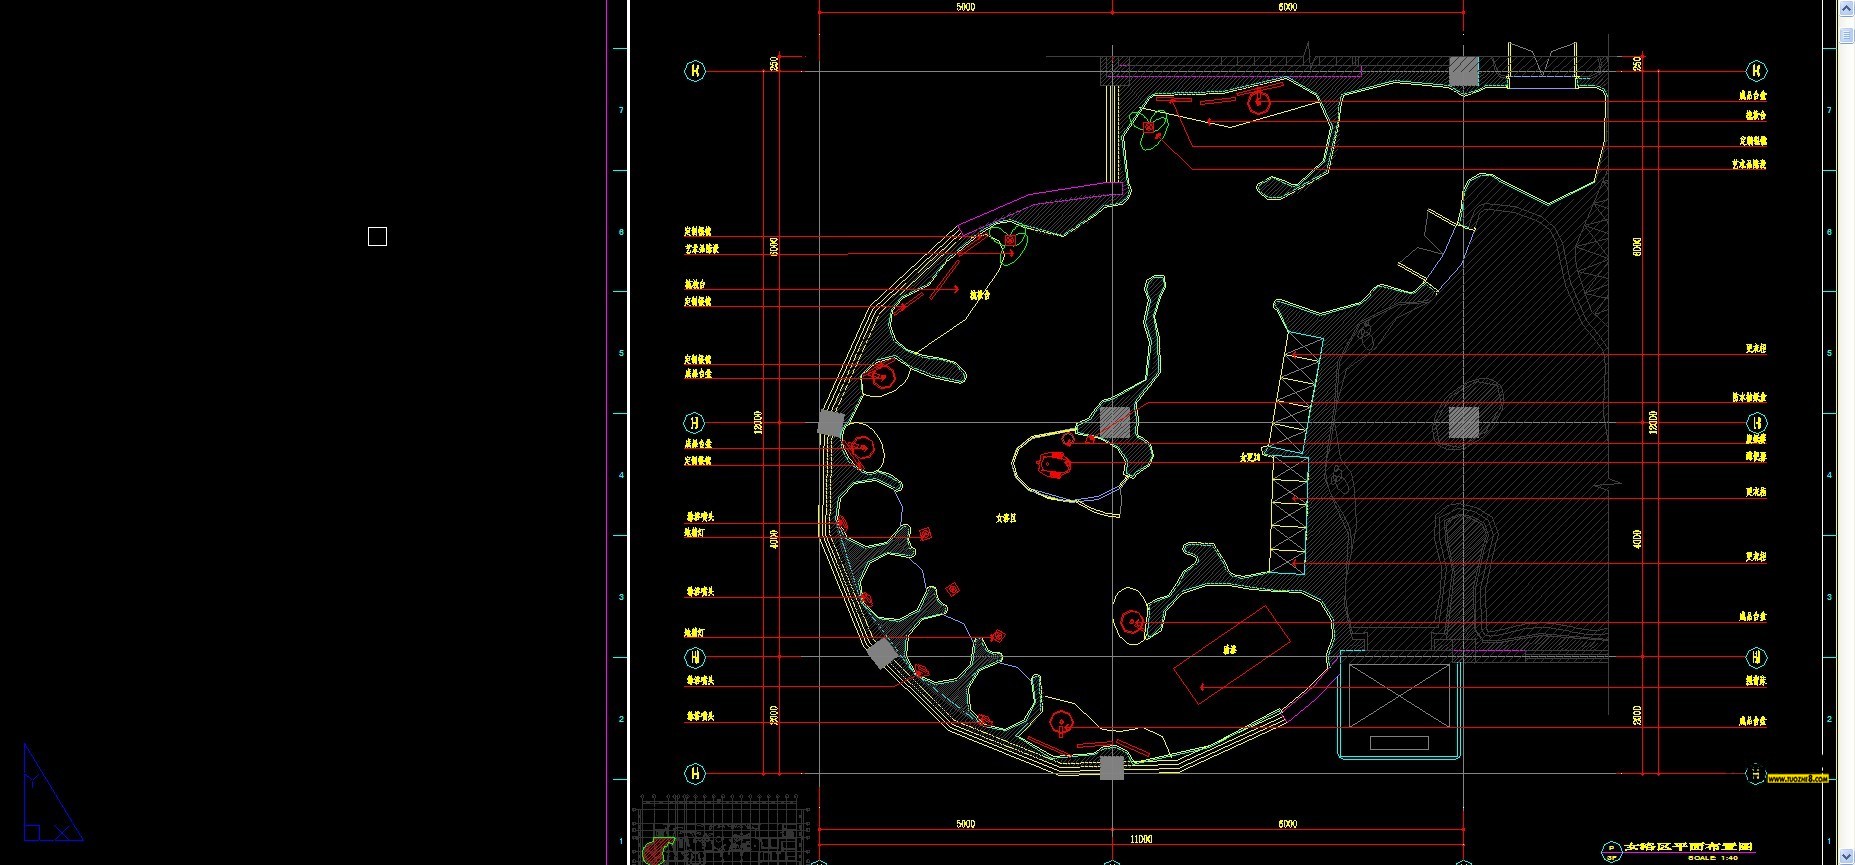Click the vertical scrollbar thumb
The height and width of the screenshot is (865, 1855).
(x=1846, y=36)
